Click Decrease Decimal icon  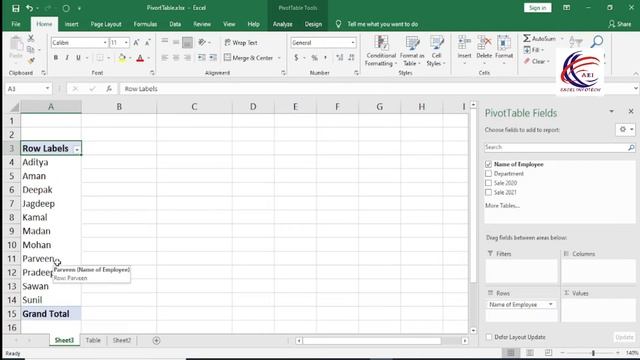point(351,58)
